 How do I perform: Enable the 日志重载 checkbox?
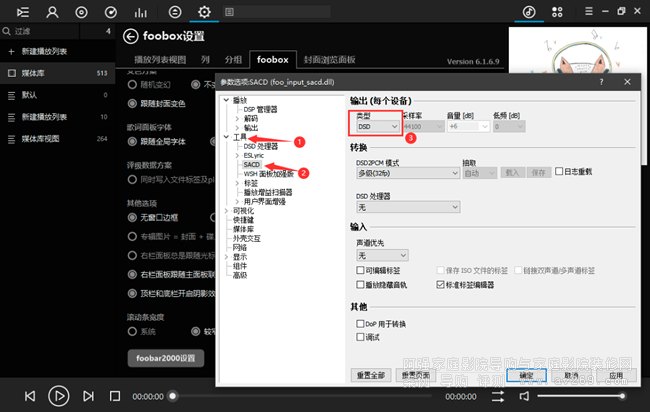(560, 172)
